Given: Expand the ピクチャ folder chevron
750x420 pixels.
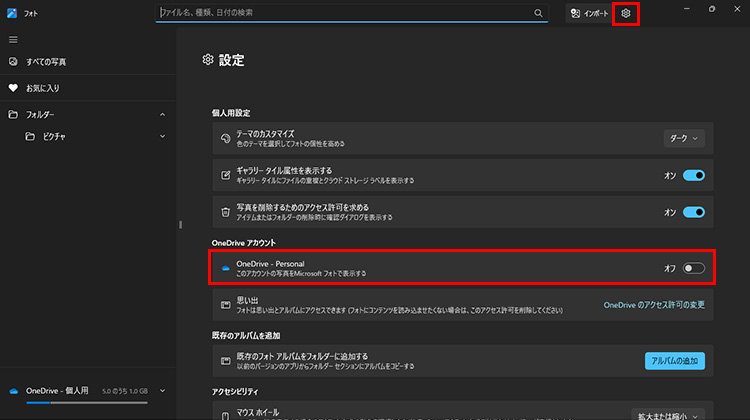Looking at the screenshot, I should tap(162, 136).
